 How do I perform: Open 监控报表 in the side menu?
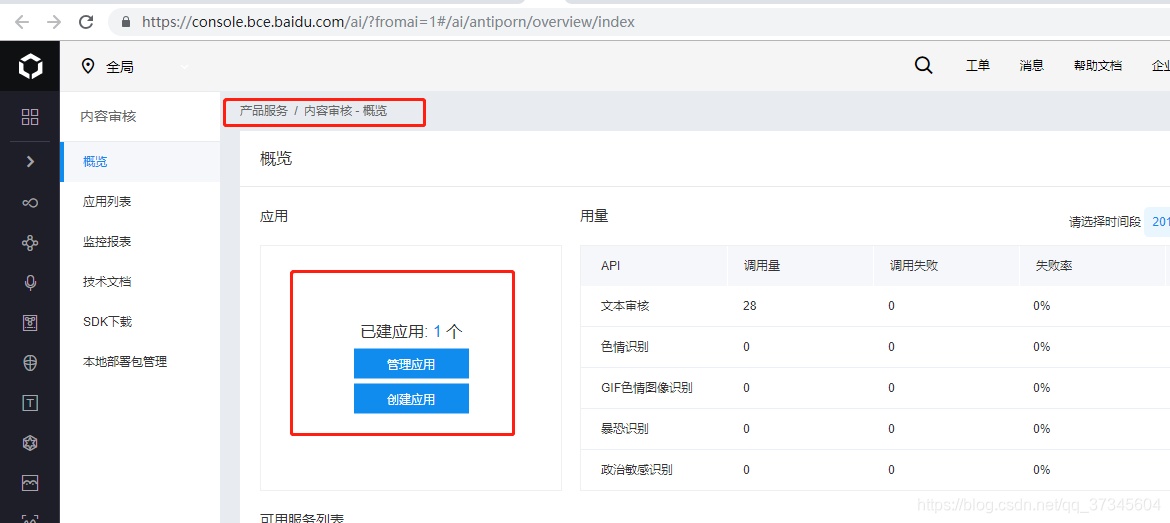(107, 242)
